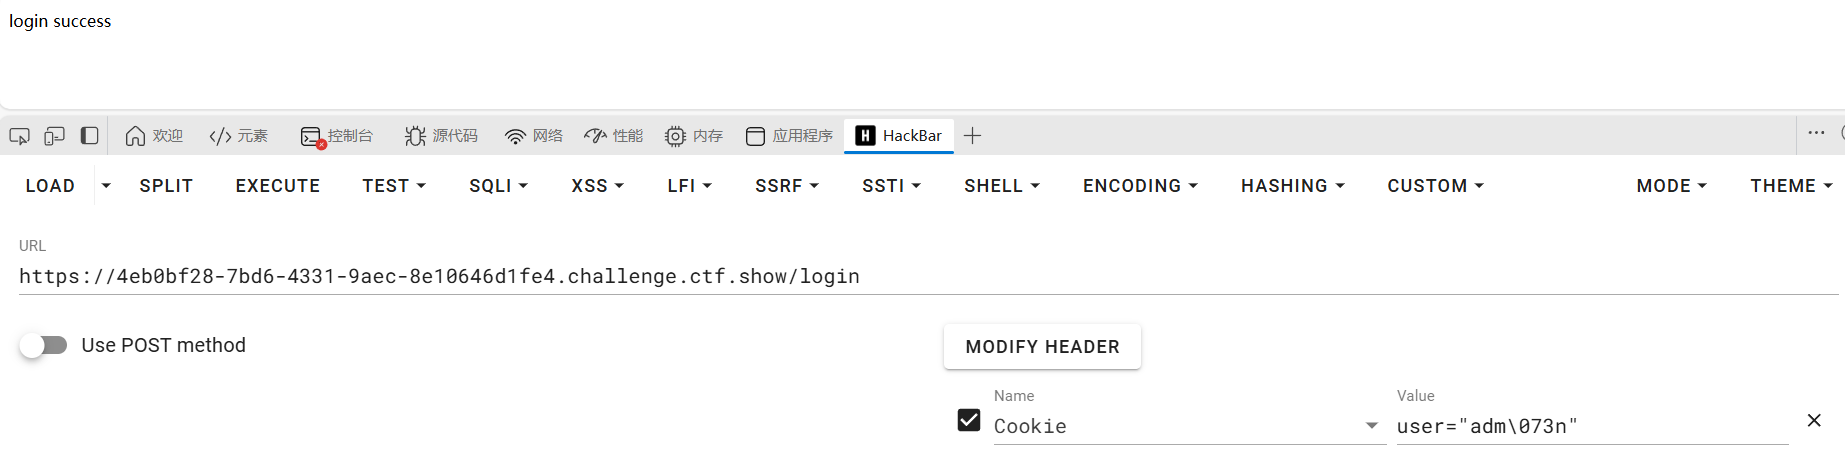The image size is (1845, 469).
Task: Open more DevTools tabs with plus icon
Action: pyautogui.click(x=972, y=136)
